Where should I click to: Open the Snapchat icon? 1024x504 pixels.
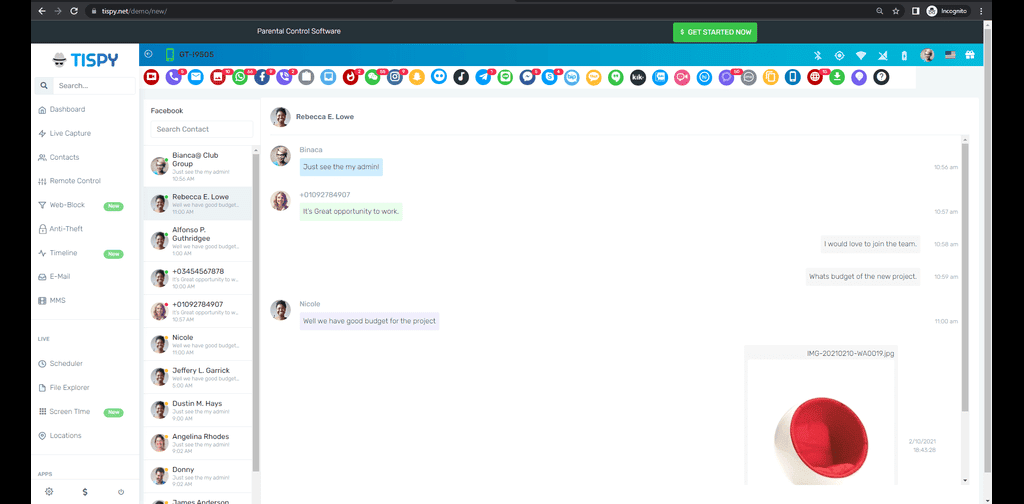click(x=417, y=77)
